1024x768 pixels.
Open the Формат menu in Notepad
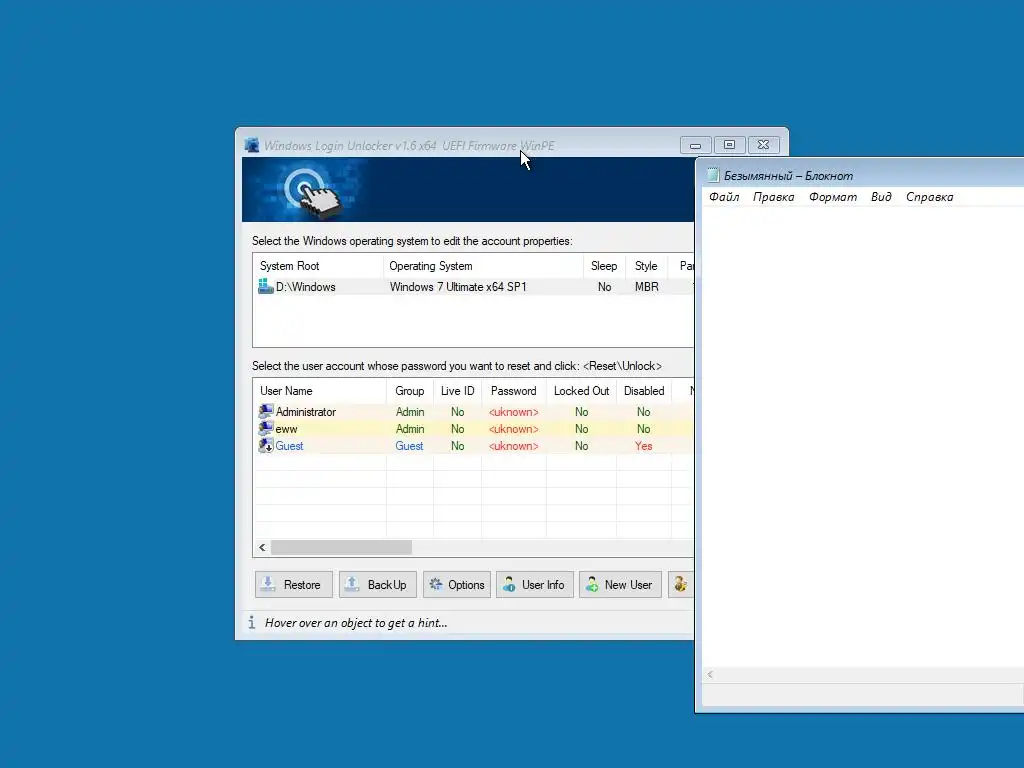pos(833,197)
